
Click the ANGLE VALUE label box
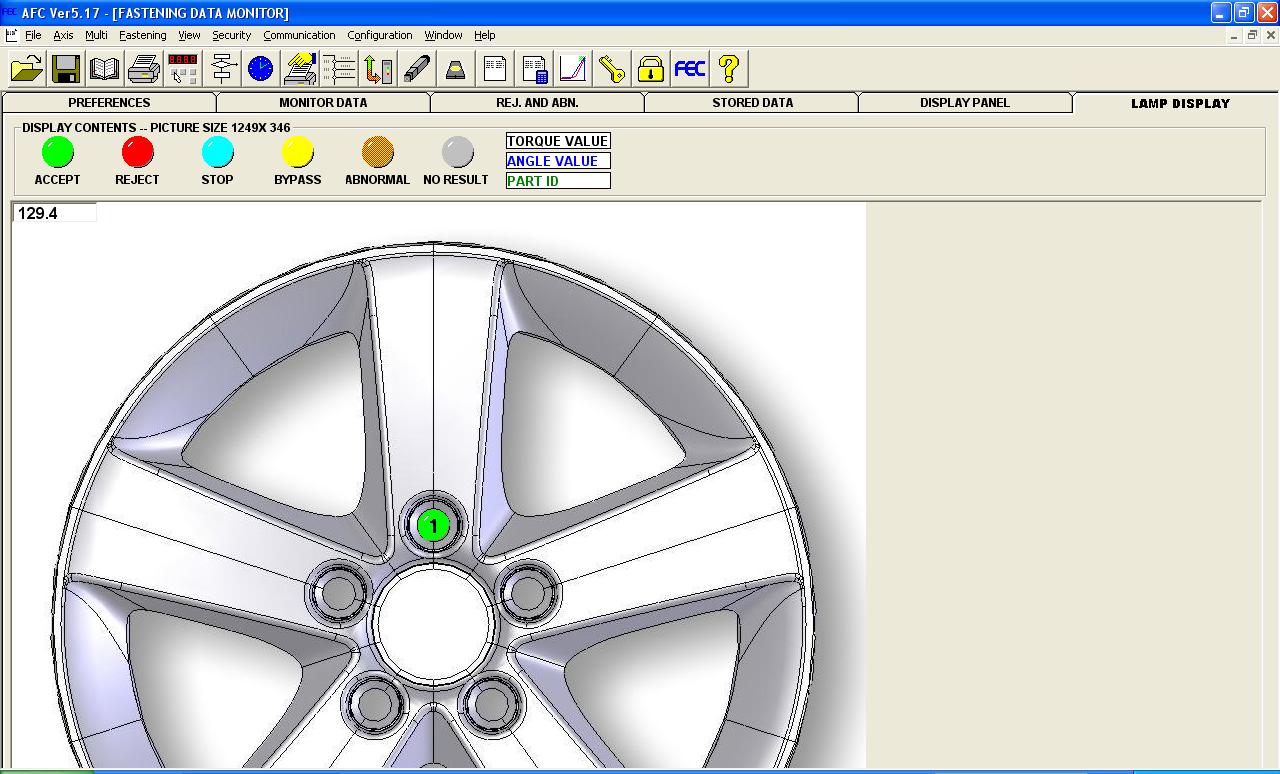558,161
